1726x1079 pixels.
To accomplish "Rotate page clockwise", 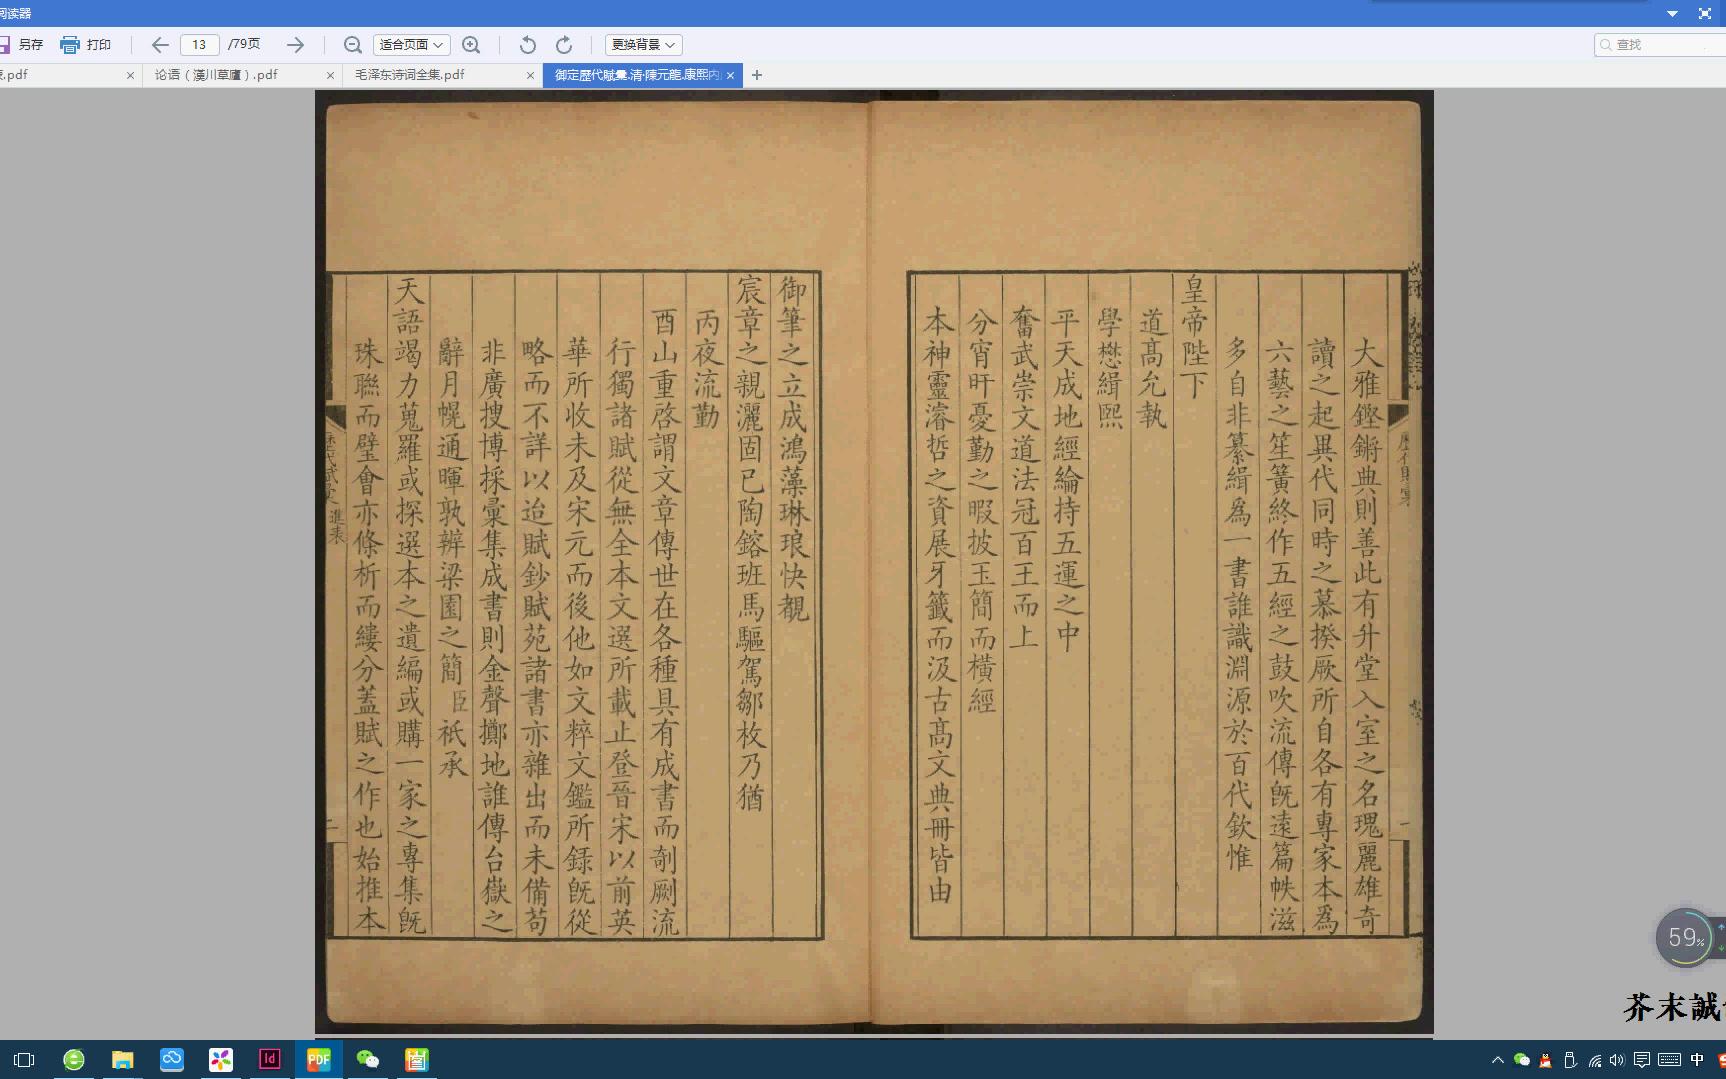I will pos(564,45).
